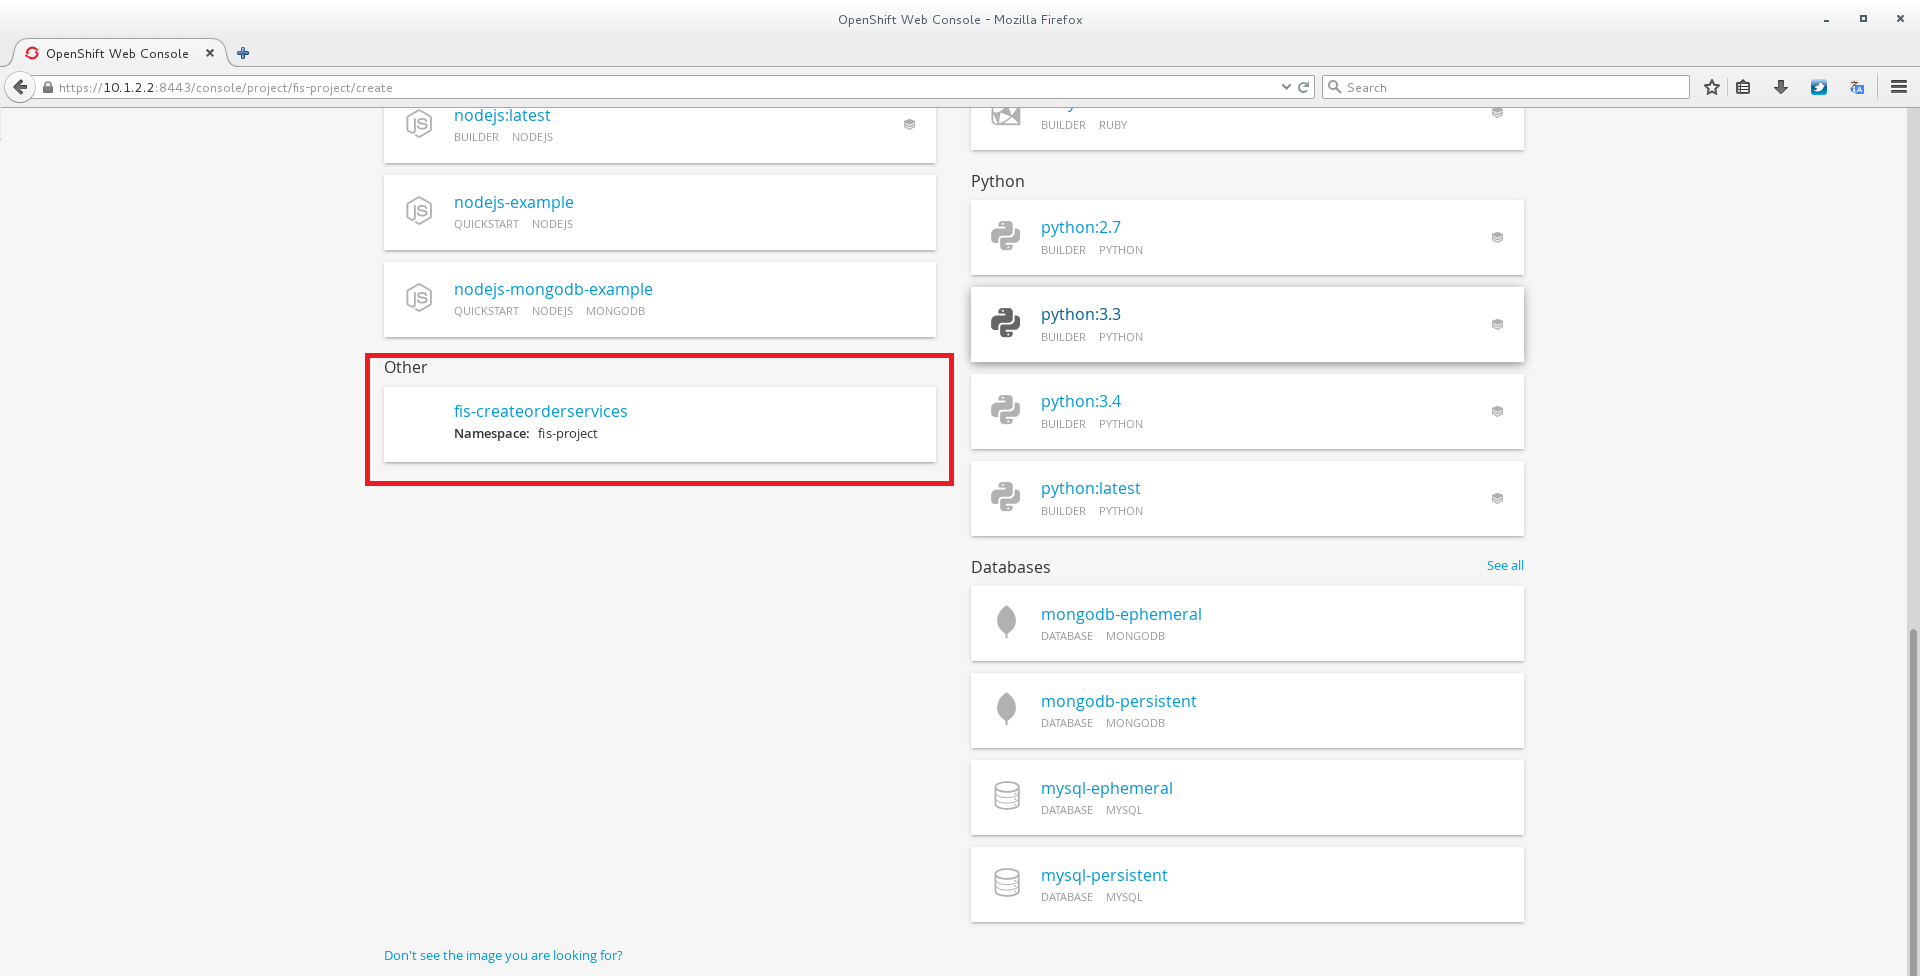Click the "Databases" section heading
The height and width of the screenshot is (976, 1920).
point(1011,567)
